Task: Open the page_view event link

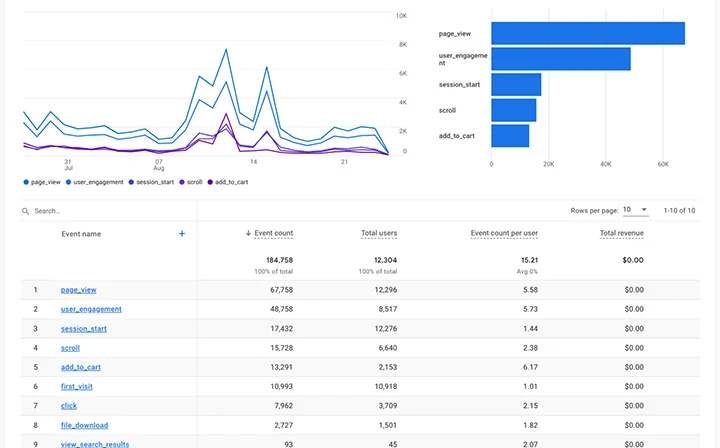Action: point(79,290)
